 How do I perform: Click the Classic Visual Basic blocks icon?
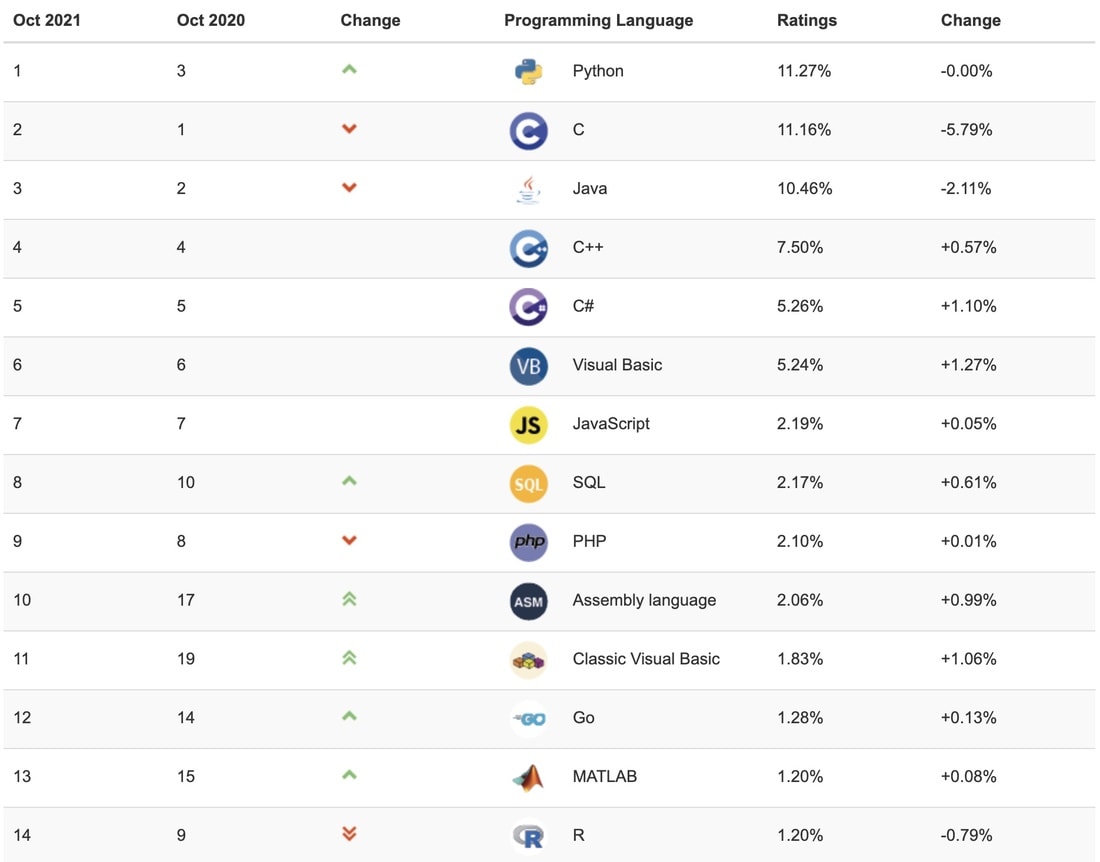coord(528,660)
